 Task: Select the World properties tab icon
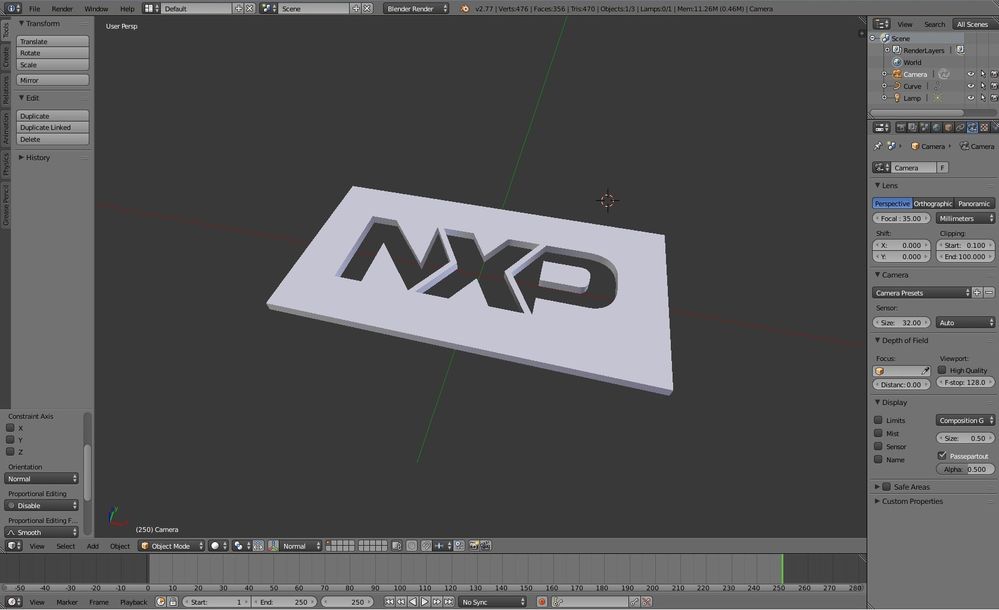tap(935, 127)
